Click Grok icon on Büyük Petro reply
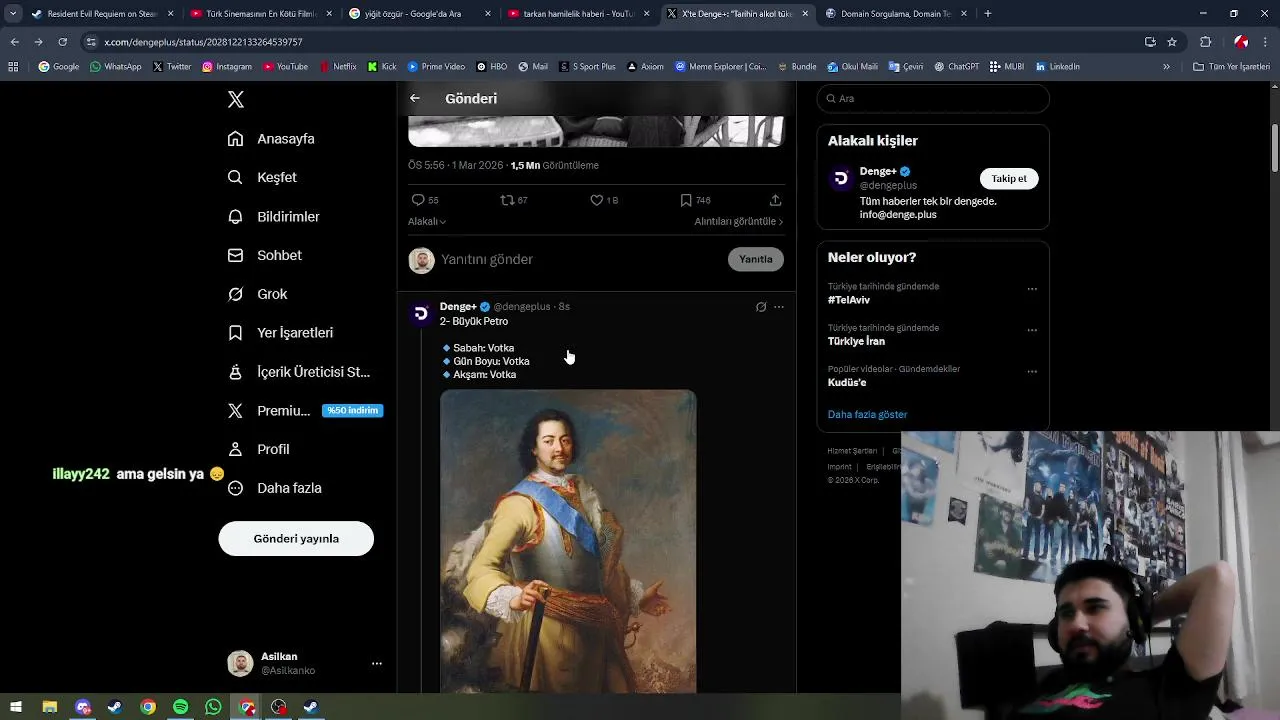Screen dimensions: 1280x720 (x=761, y=307)
